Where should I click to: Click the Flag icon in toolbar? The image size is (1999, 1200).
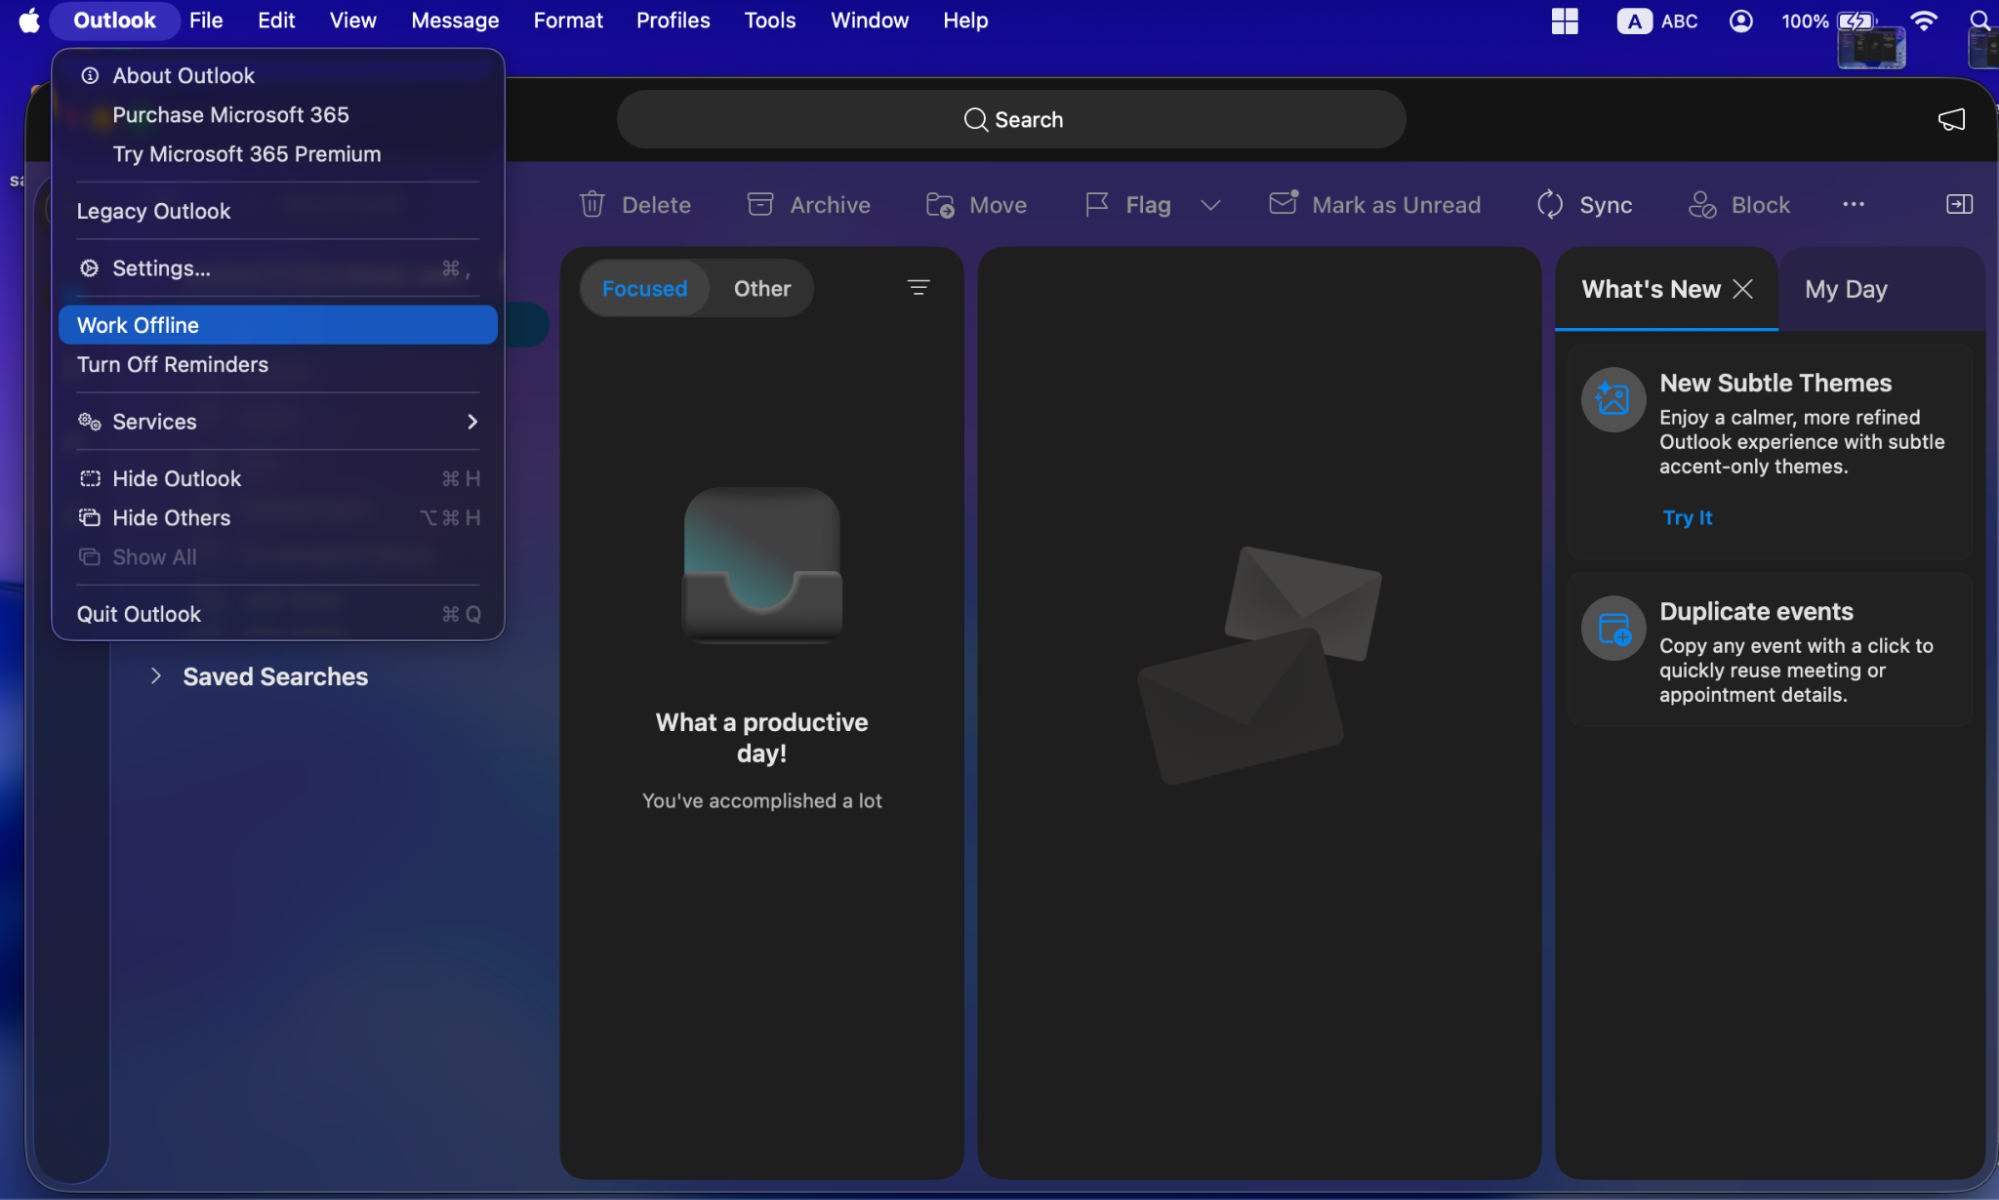1097,204
